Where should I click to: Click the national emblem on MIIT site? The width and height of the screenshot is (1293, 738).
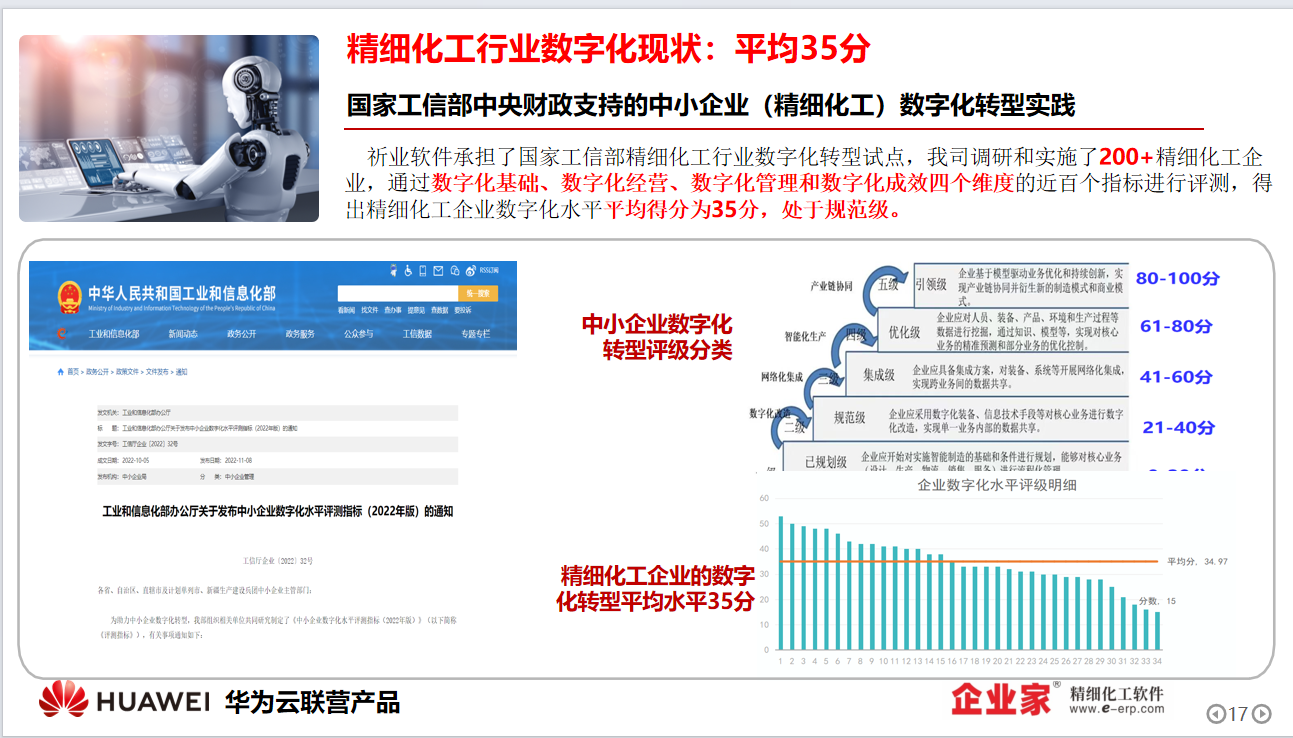coord(69,297)
